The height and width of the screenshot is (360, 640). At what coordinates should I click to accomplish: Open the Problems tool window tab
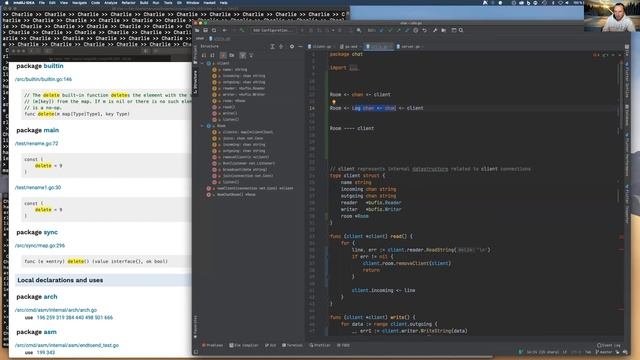(212, 345)
